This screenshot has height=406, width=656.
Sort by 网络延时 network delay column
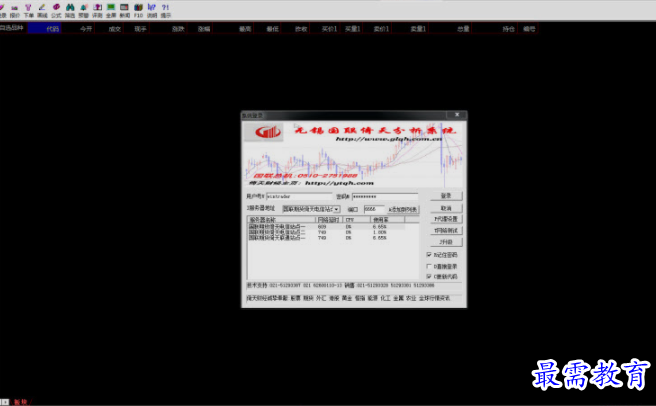coord(329,219)
